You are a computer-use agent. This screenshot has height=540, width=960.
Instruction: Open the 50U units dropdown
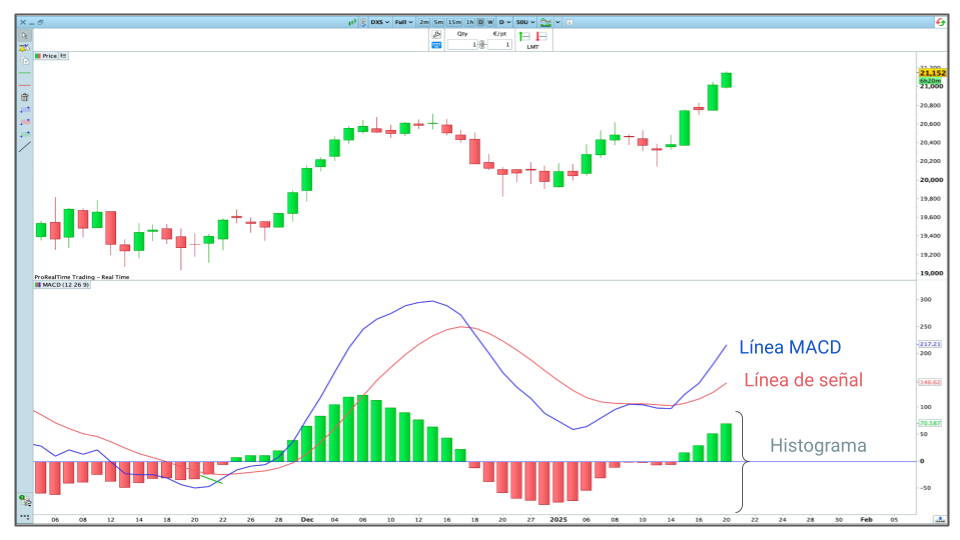click(x=525, y=22)
